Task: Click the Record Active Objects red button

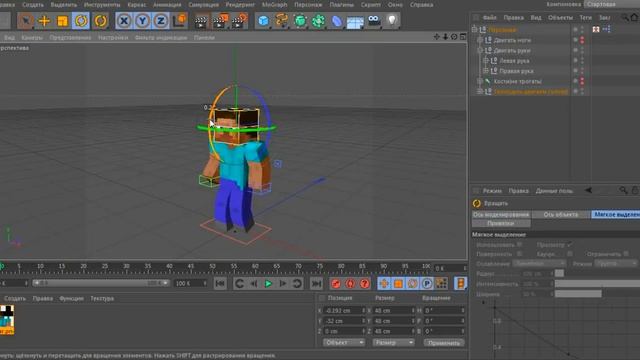Action: (336, 283)
